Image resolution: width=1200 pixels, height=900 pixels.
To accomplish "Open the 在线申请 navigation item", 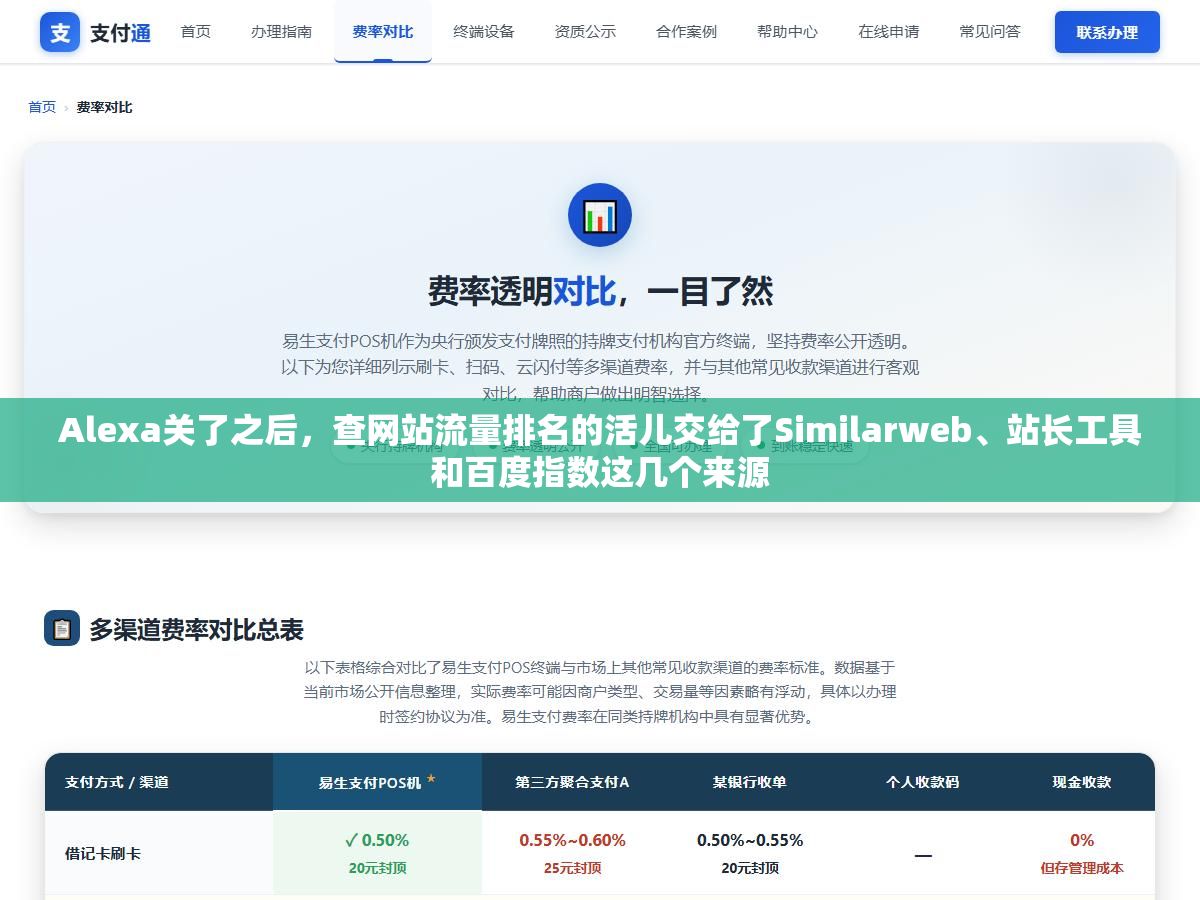I will (888, 31).
